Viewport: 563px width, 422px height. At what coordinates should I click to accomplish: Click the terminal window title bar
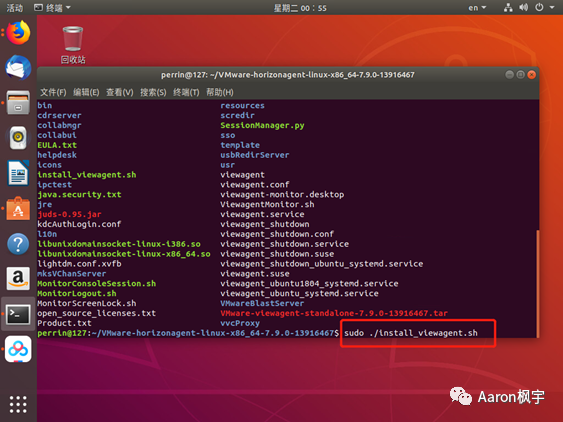287,75
